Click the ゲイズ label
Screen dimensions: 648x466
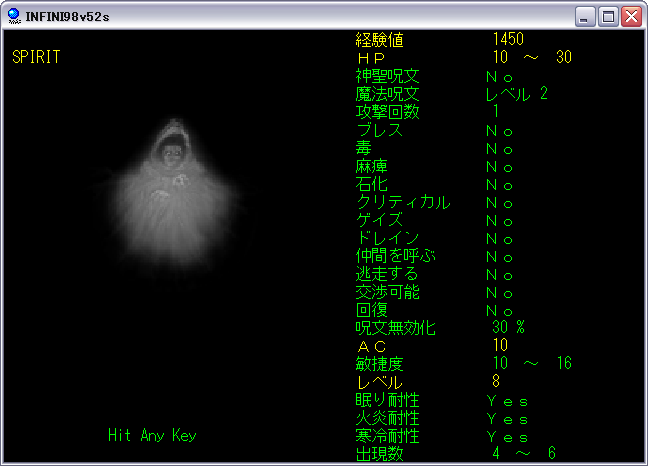(379, 220)
